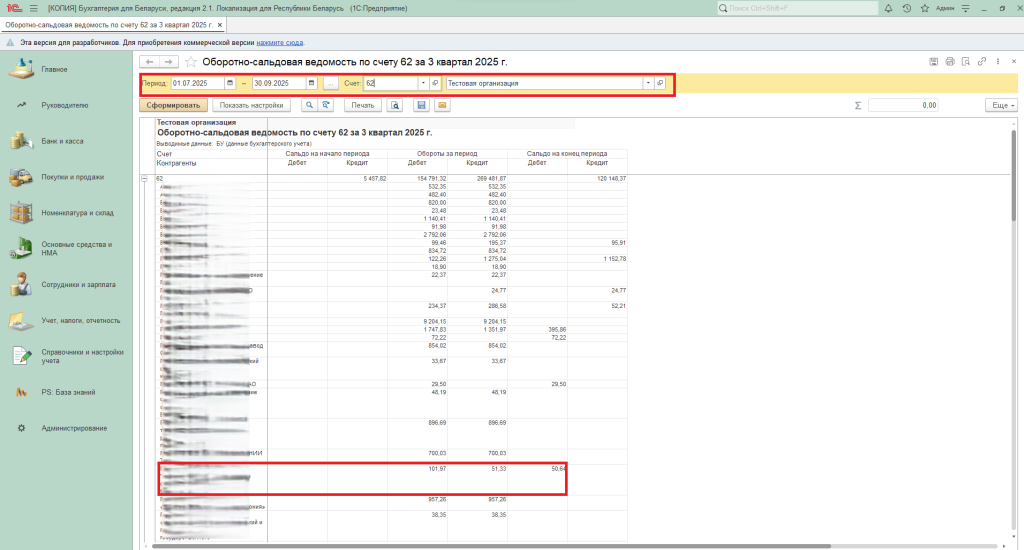This screenshot has height=550, width=1024.
Task: Open the Еще dropdown menu
Action: tap(1000, 105)
